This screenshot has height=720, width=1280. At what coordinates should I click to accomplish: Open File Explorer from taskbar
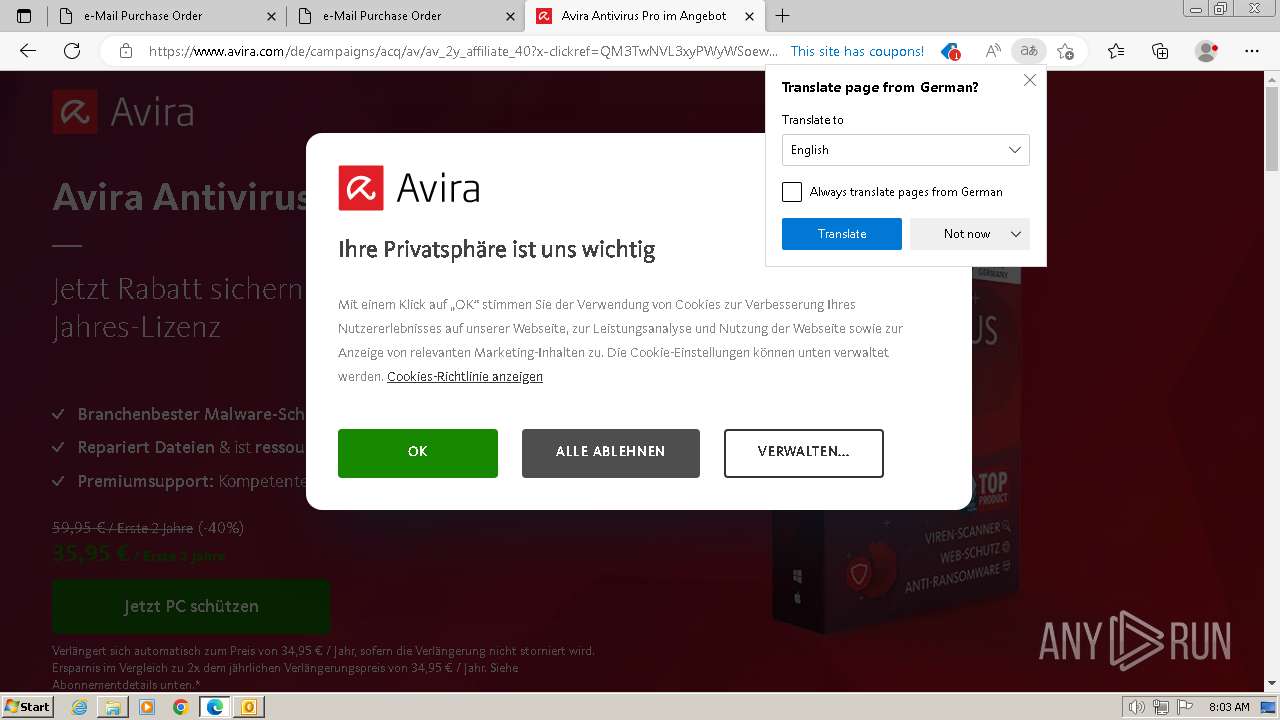click(x=113, y=707)
